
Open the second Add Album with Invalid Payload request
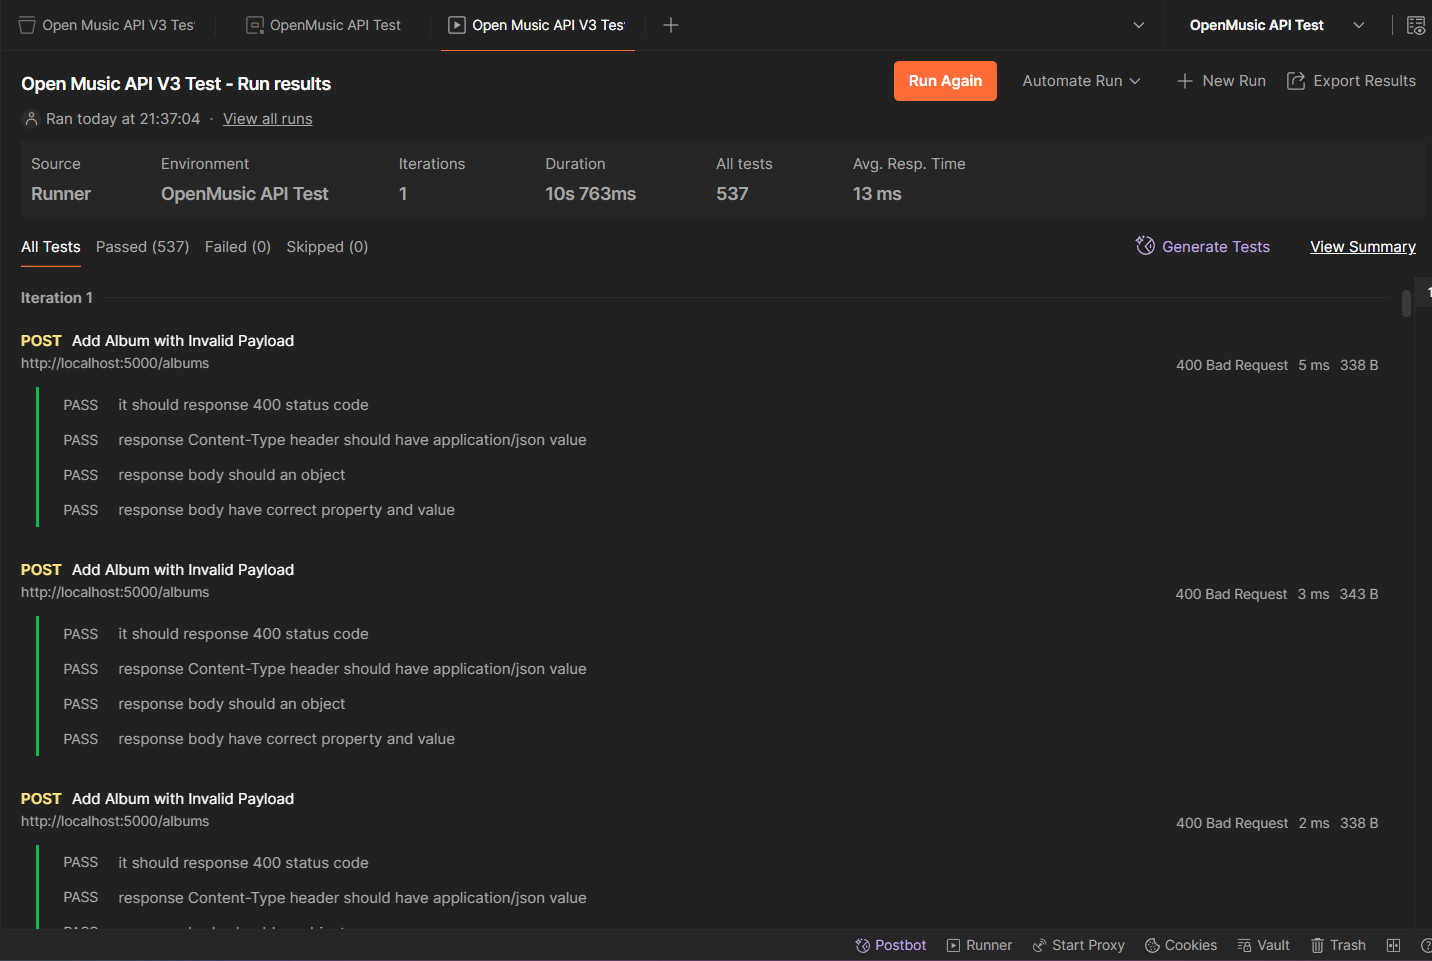(183, 570)
